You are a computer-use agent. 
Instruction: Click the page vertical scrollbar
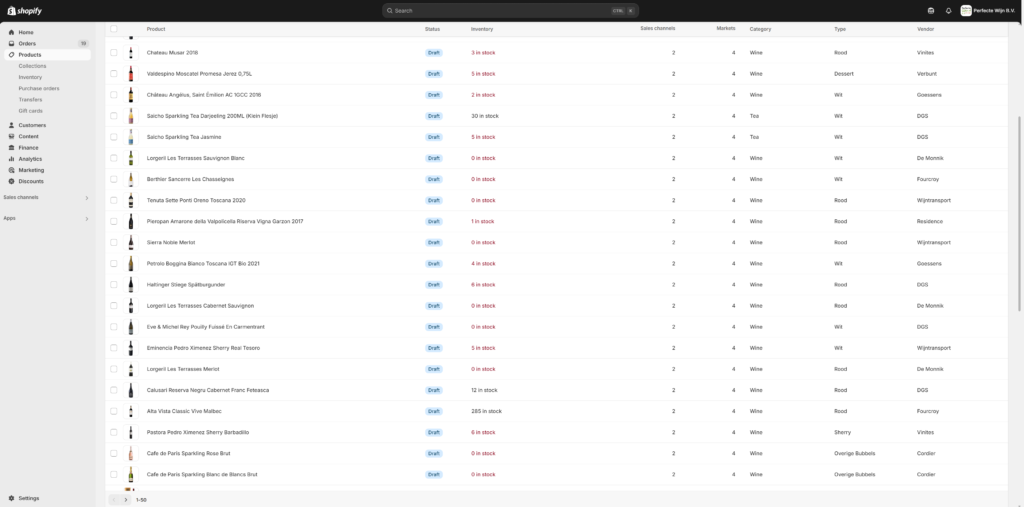[1020, 213]
